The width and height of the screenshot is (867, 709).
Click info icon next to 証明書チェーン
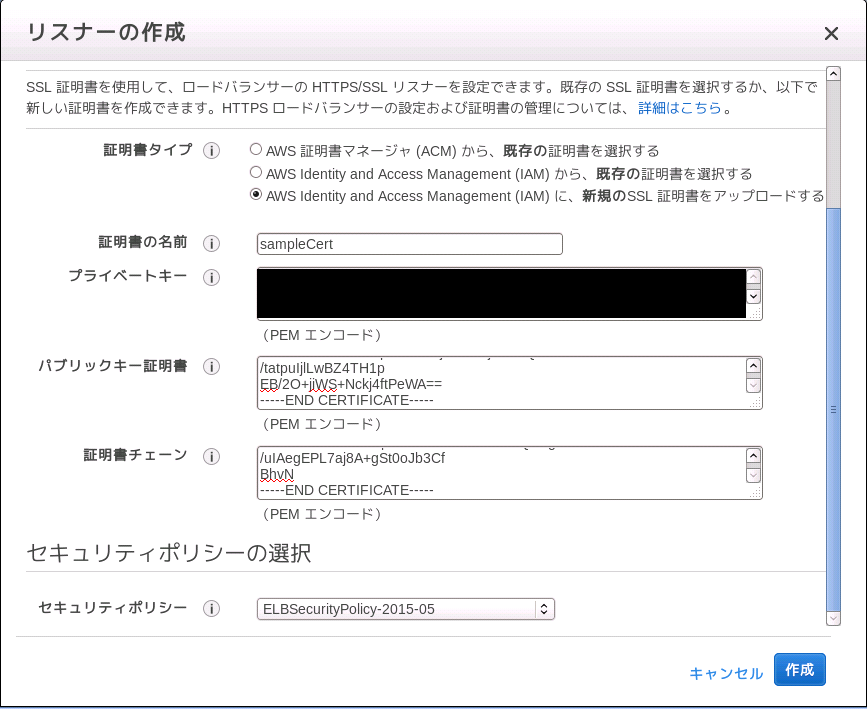tap(211, 457)
